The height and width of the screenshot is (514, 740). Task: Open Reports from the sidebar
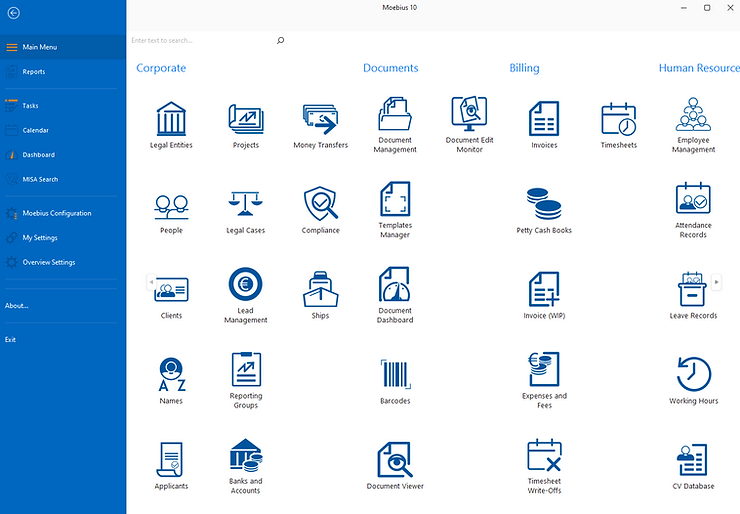click(63, 72)
